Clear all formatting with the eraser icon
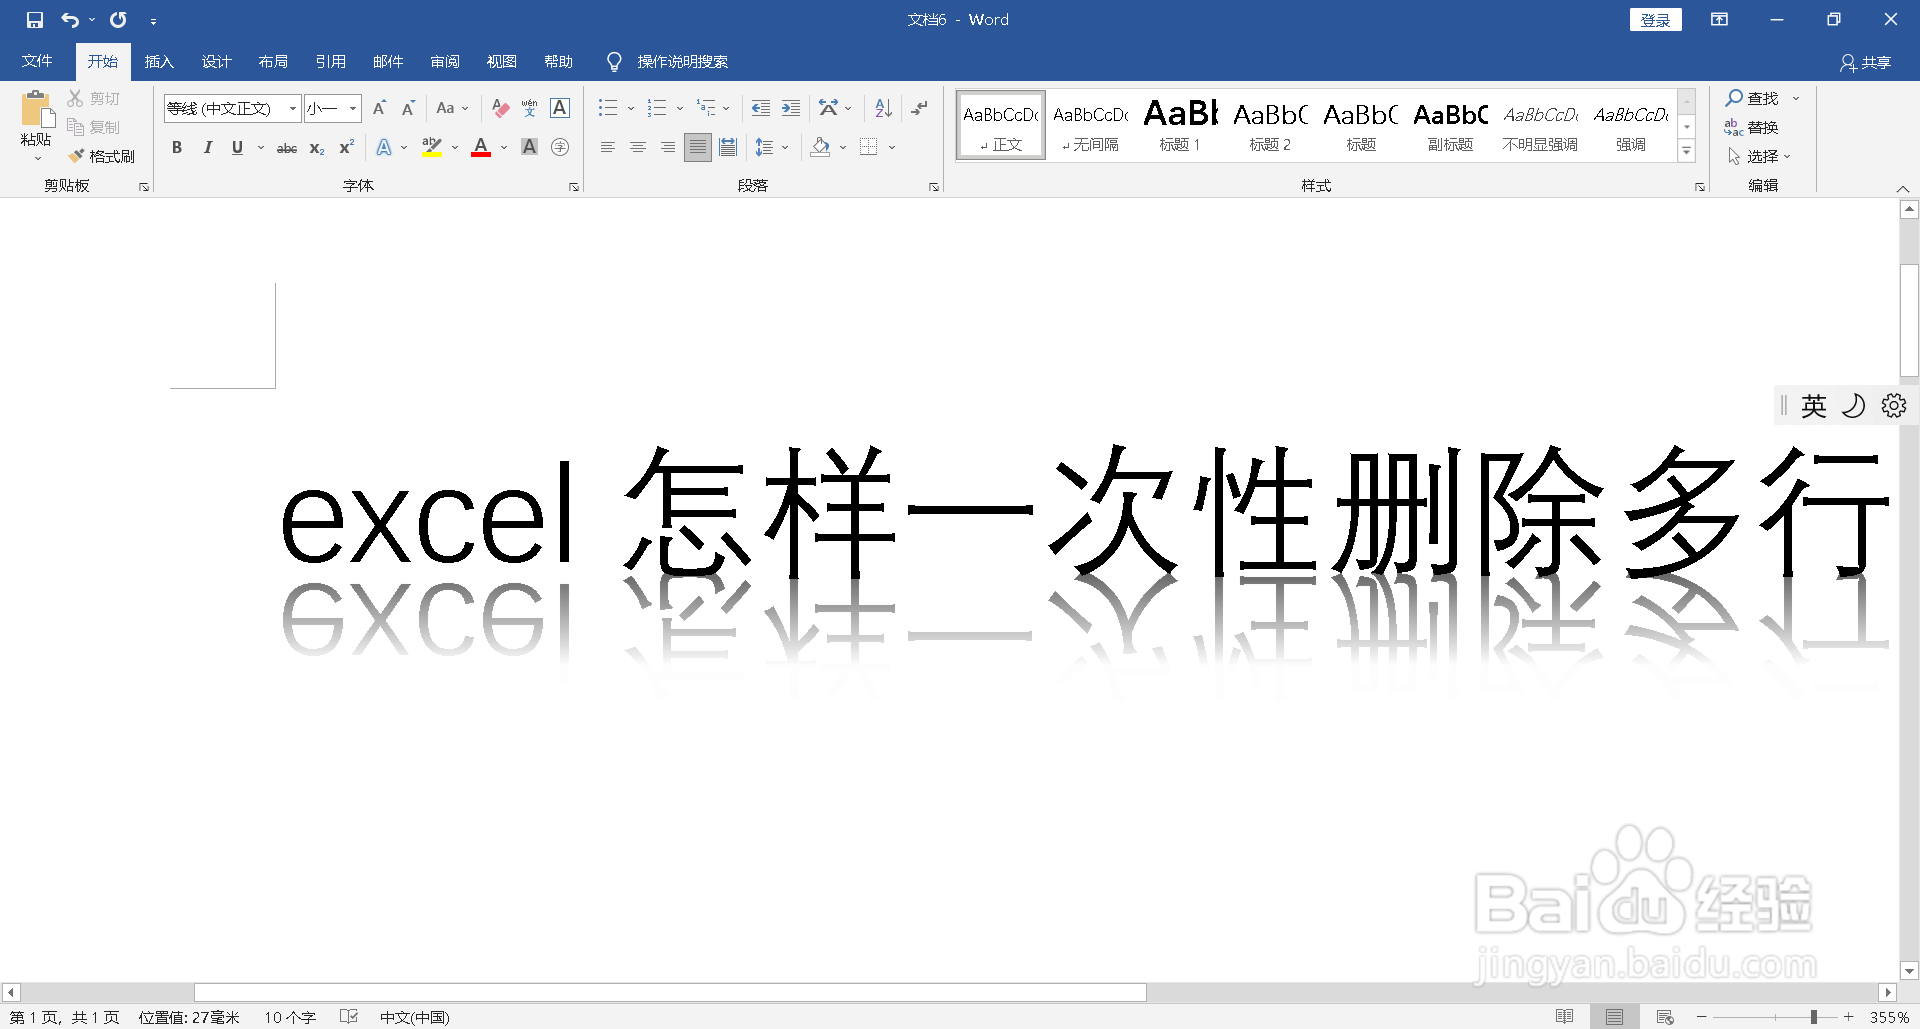Image resolution: width=1920 pixels, height=1029 pixels. tap(499, 108)
